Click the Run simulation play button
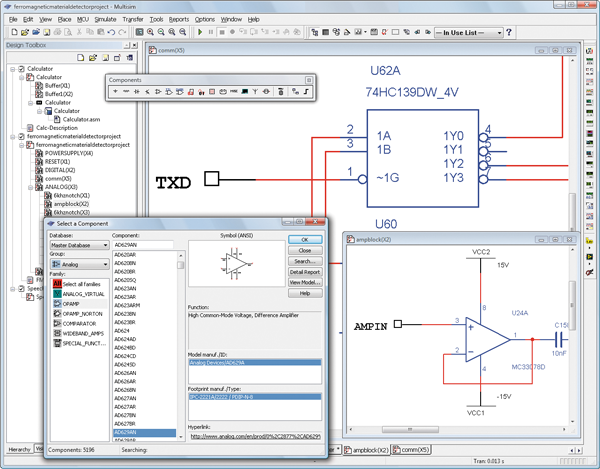The width and height of the screenshot is (600, 469). coord(200,32)
